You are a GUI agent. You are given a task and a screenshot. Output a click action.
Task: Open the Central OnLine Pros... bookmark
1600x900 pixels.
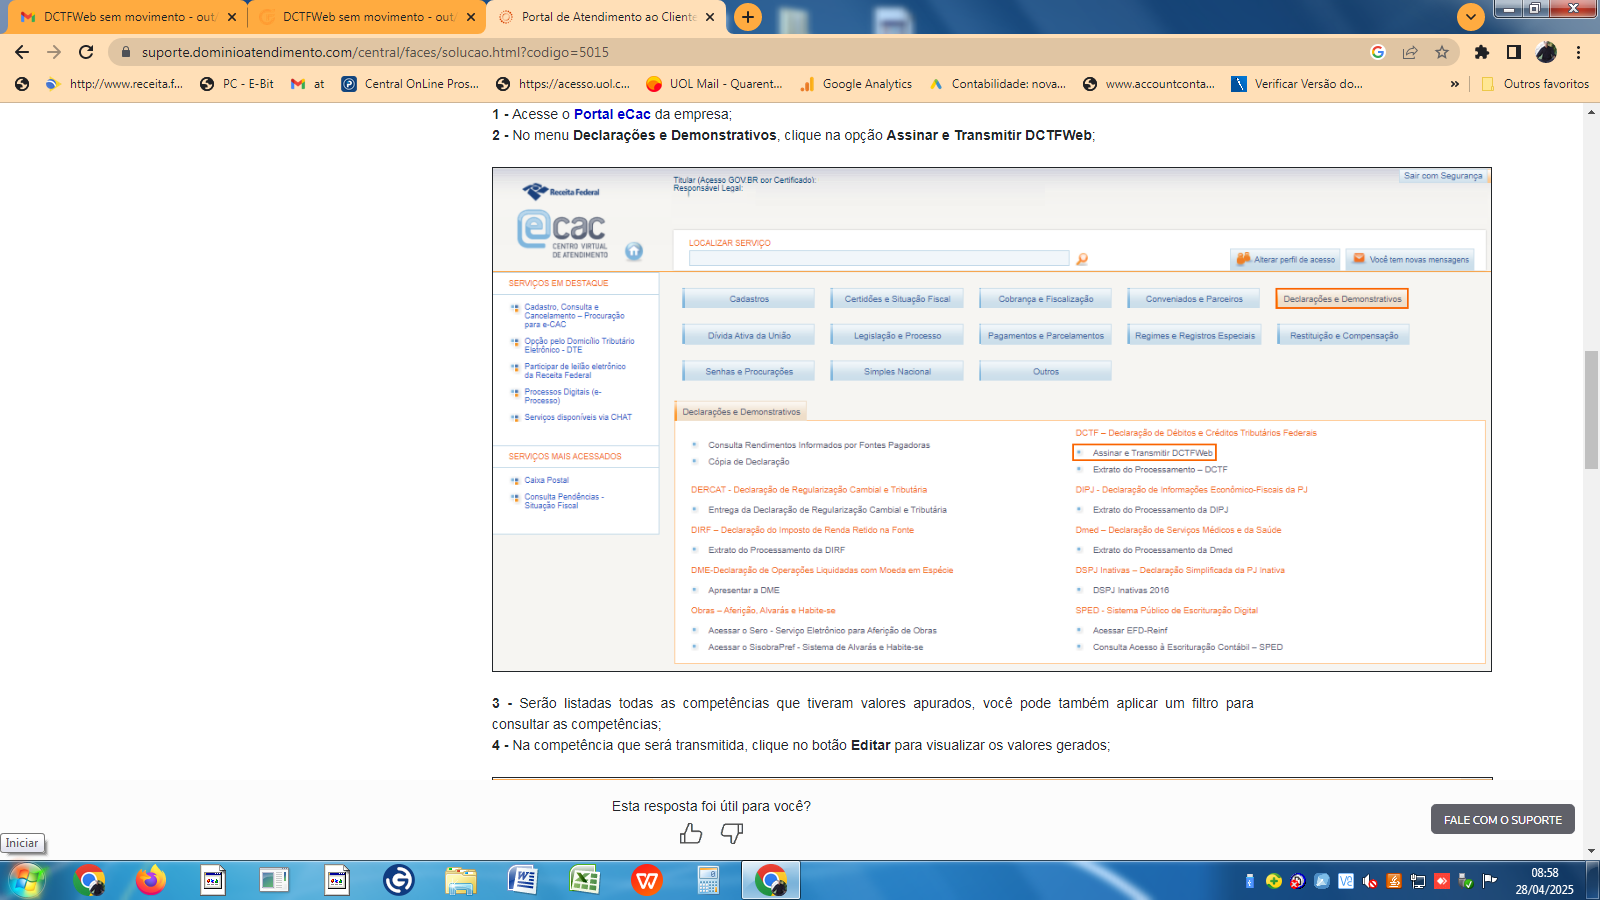tap(410, 84)
